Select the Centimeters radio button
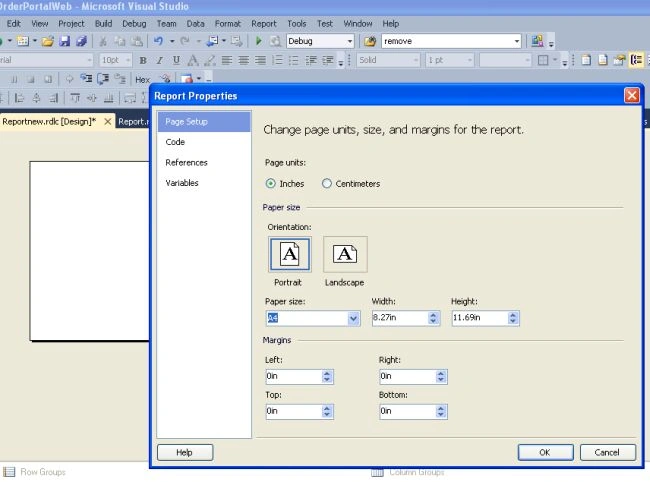The width and height of the screenshot is (650, 482). [x=327, y=184]
